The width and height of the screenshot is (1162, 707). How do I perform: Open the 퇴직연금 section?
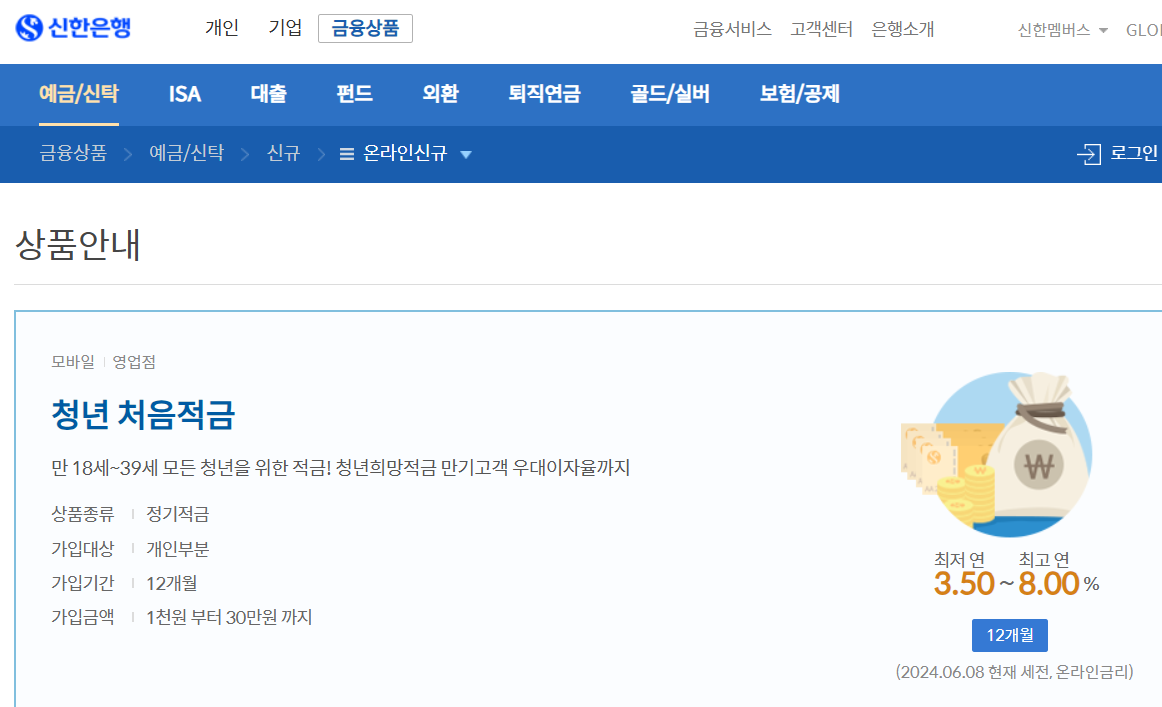[x=544, y=94]
